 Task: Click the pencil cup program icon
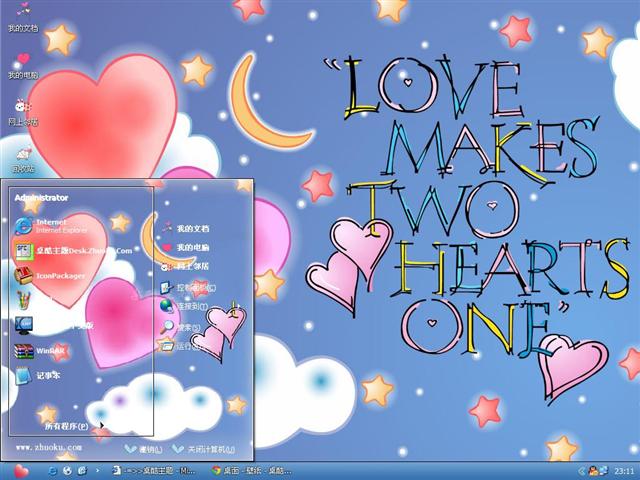pos(24,300)
